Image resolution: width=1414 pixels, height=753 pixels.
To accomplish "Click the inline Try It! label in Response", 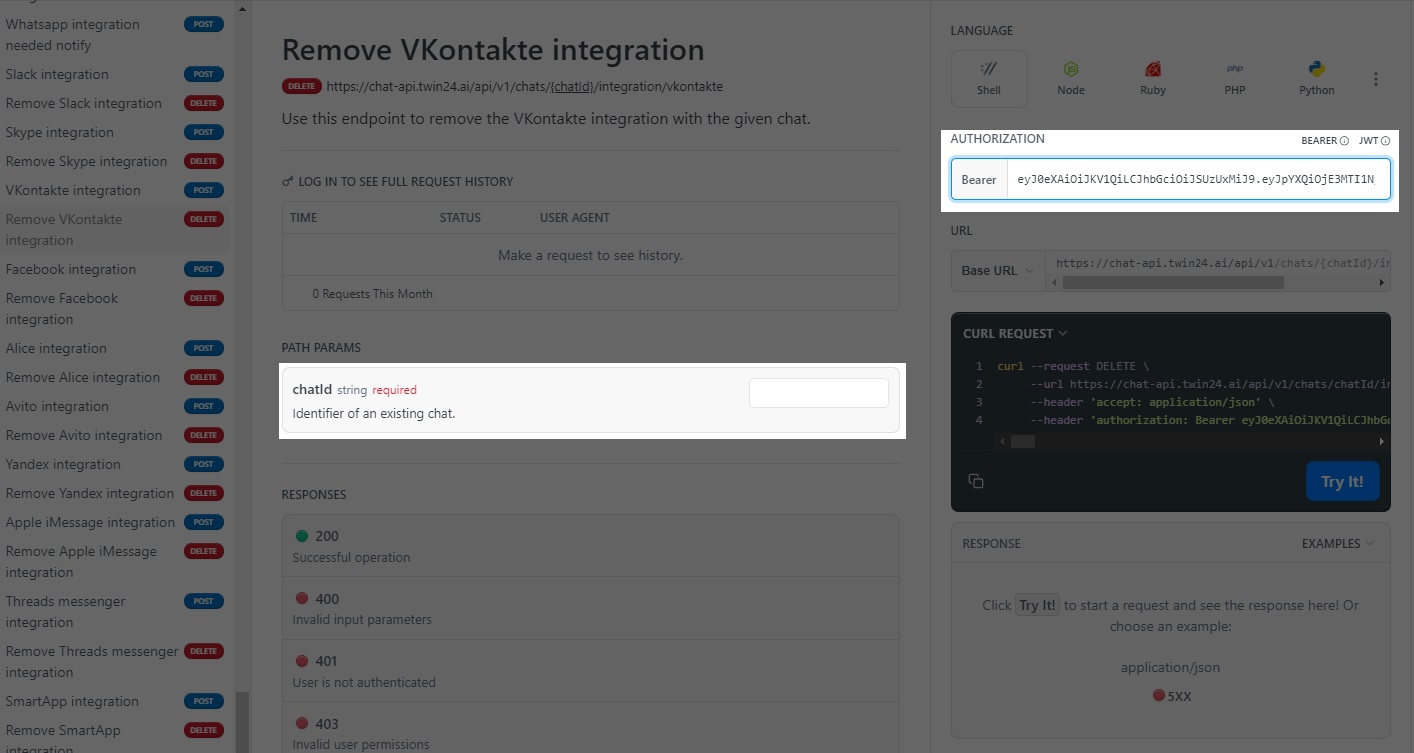I will [1037, 605].
